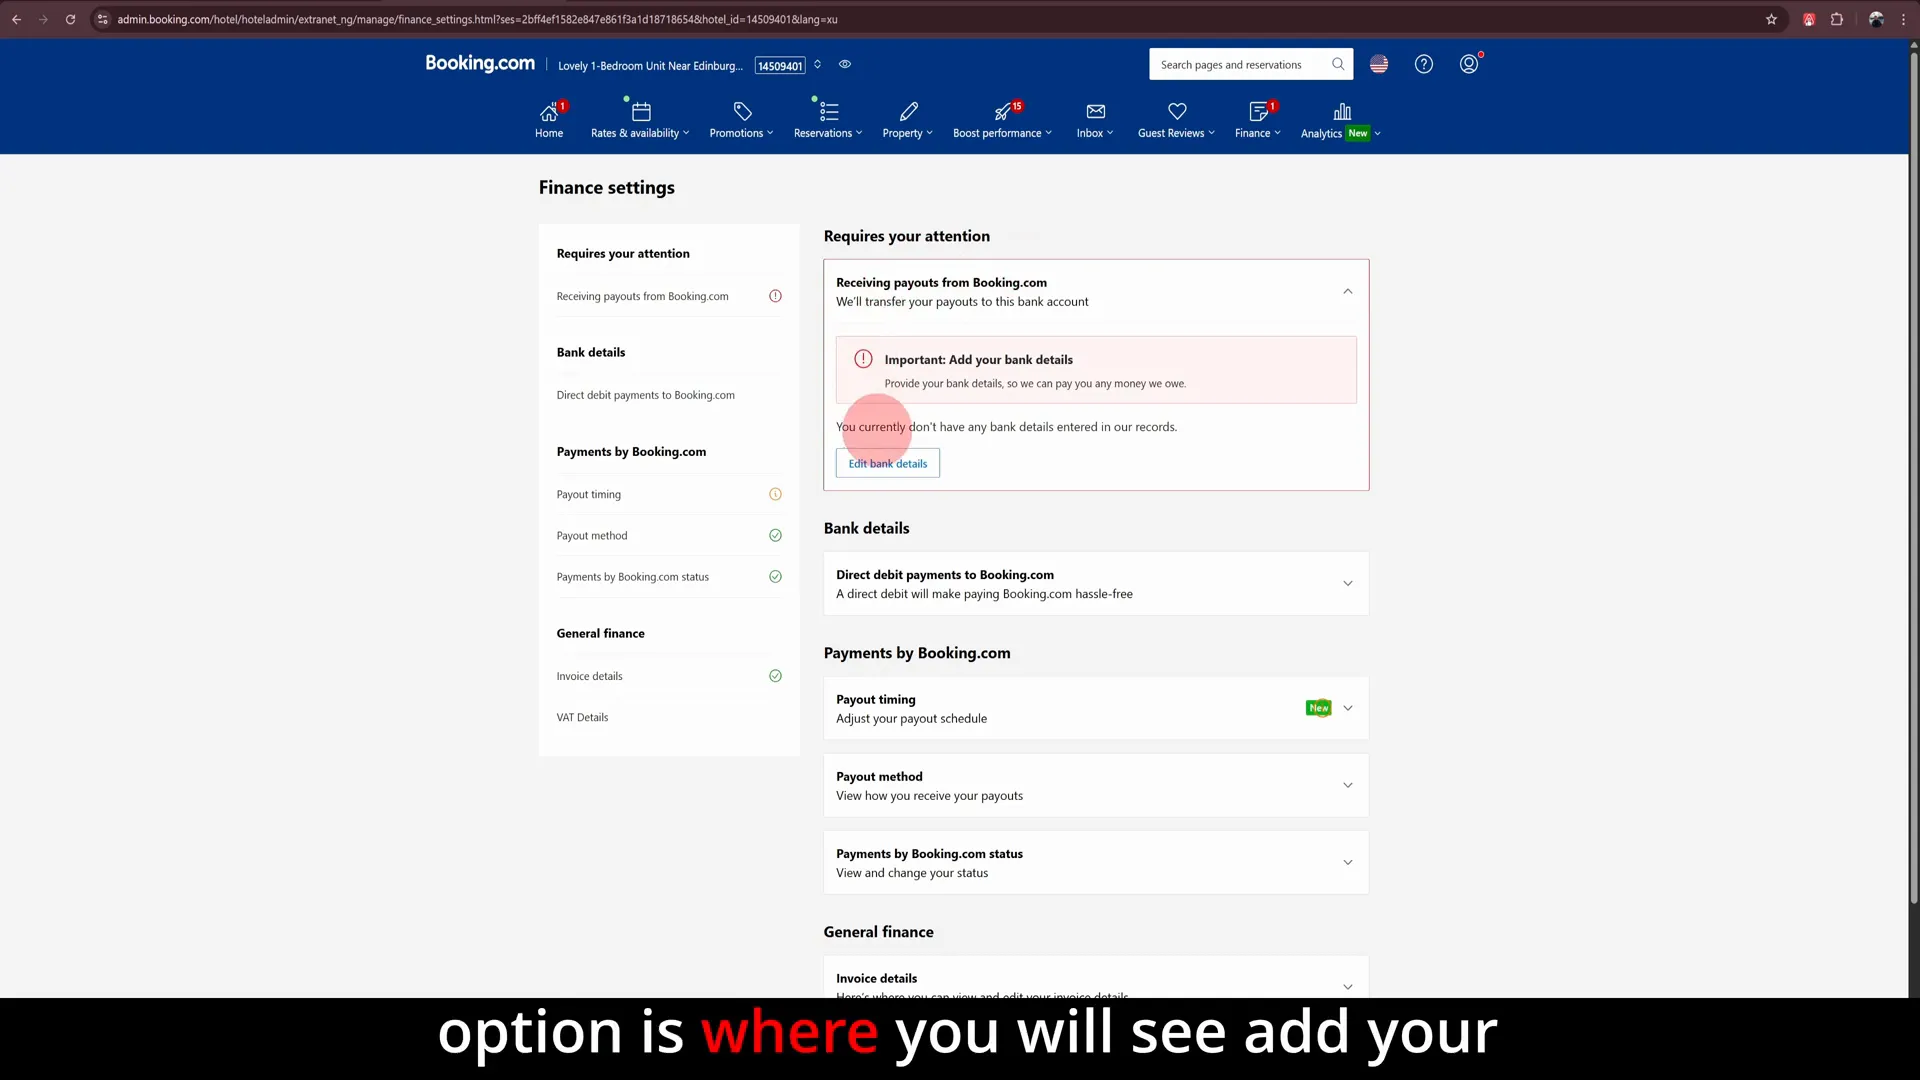Collapse the Receiving payouts from Booking.com card
Viewport: 1920px width, 1080px height.
[1348, 291]
